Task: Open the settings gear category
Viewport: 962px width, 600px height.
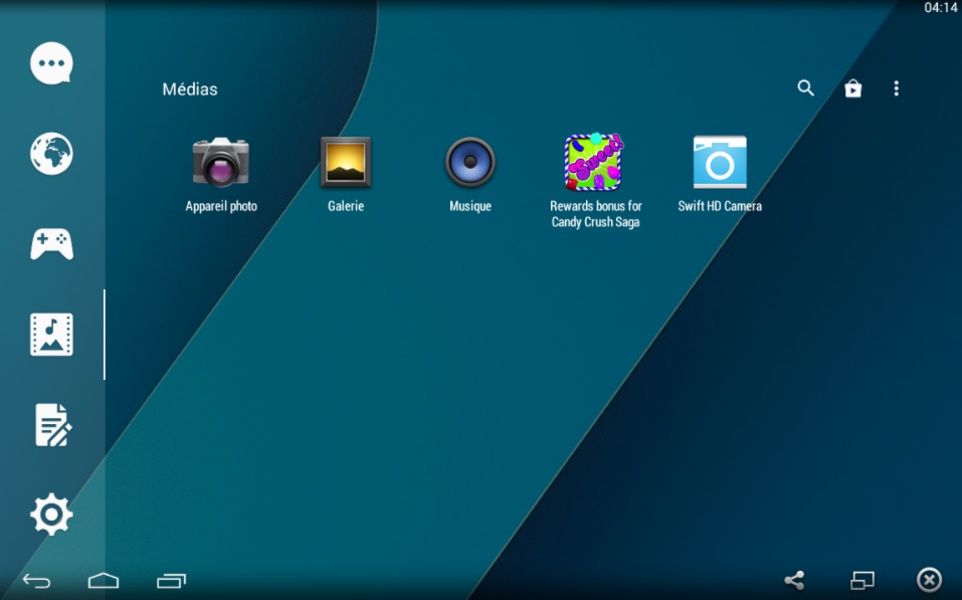Action: (x=52, y=514)
